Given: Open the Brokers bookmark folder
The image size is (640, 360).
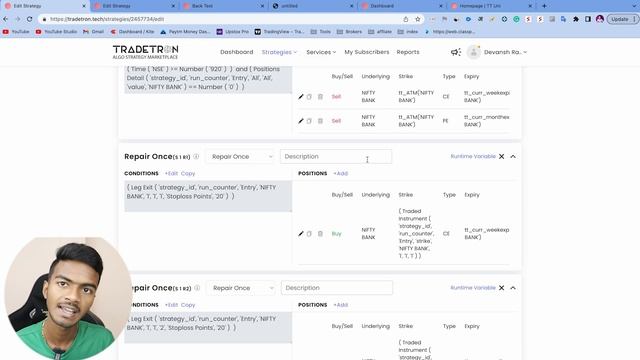Looking at the screenshot, I should 349,31.
